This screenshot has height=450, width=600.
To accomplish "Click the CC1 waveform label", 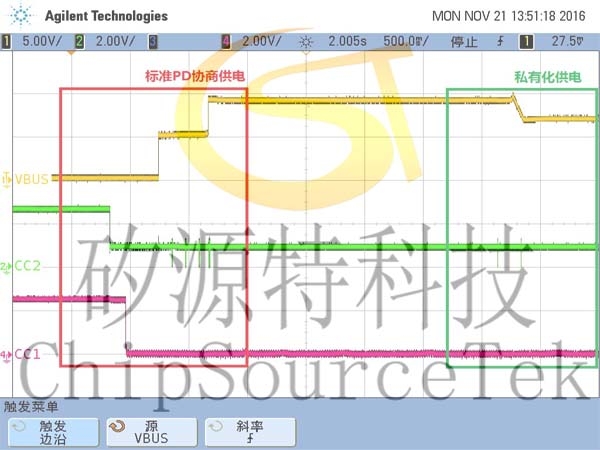I will coord(27,354).
